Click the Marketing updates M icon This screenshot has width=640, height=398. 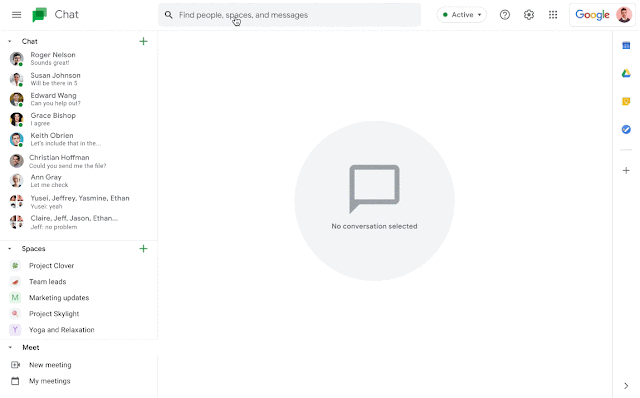coord(15,298)
